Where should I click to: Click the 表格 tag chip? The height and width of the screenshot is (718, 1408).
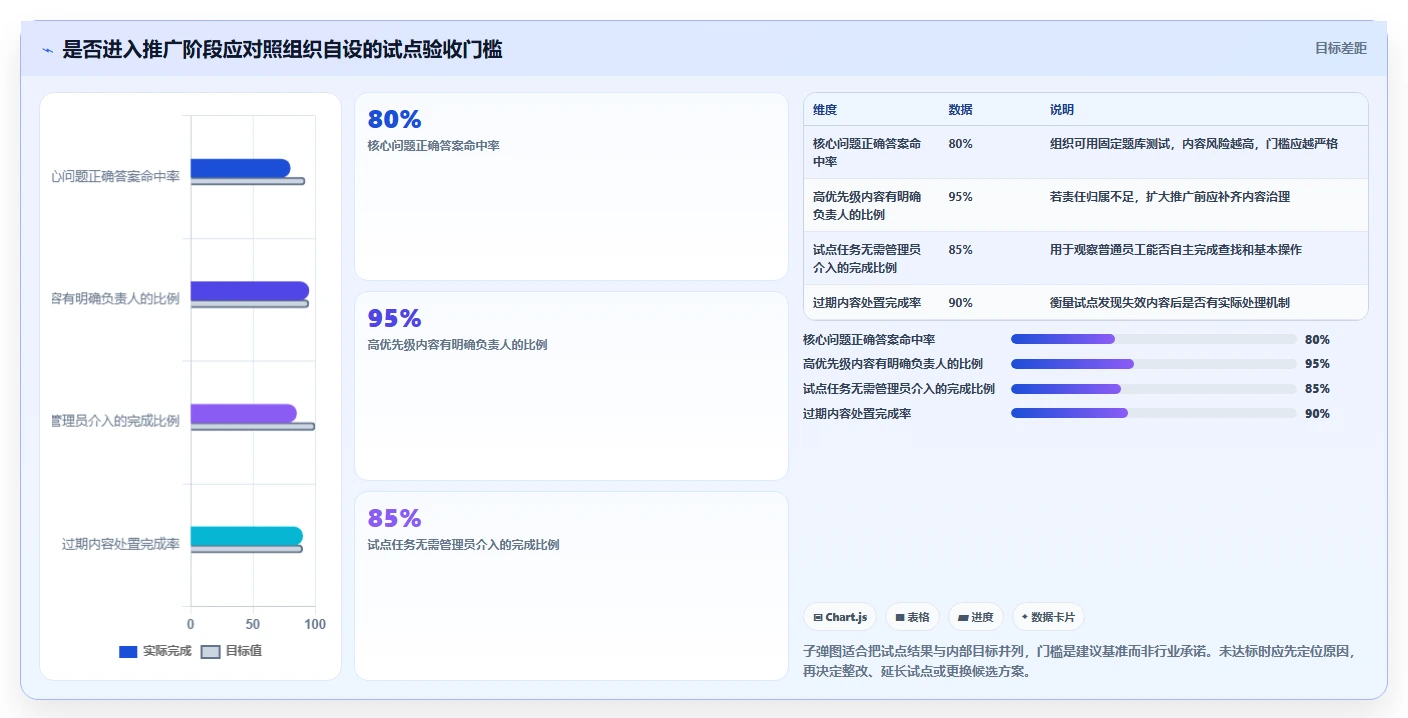point(912,617)
